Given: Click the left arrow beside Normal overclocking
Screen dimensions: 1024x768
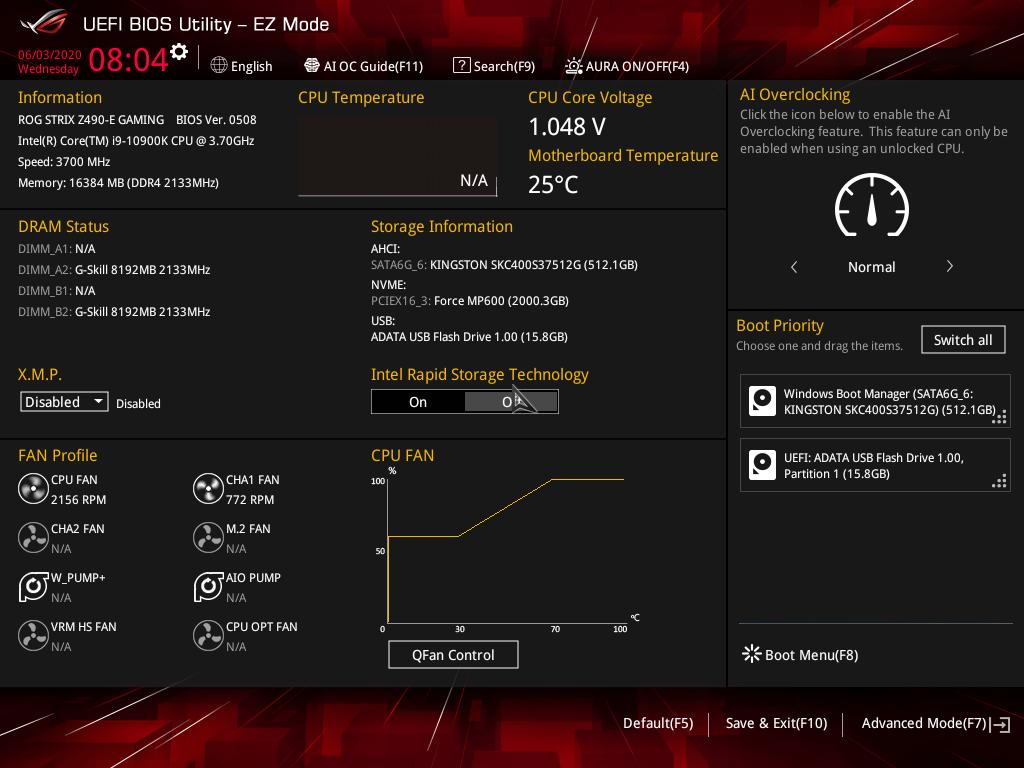Looking at the screenshot, I should tap(794, 267).
